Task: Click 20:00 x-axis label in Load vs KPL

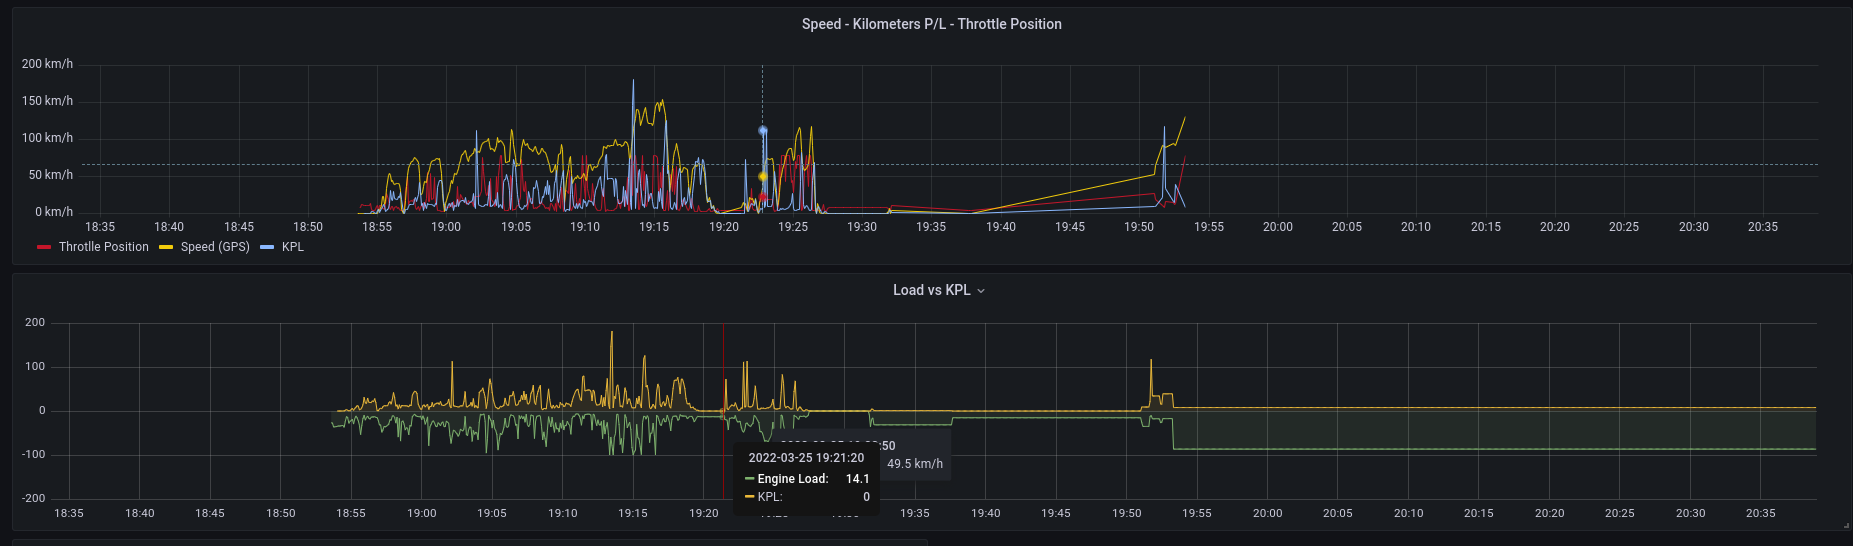Action: [x=1267, y=513]
